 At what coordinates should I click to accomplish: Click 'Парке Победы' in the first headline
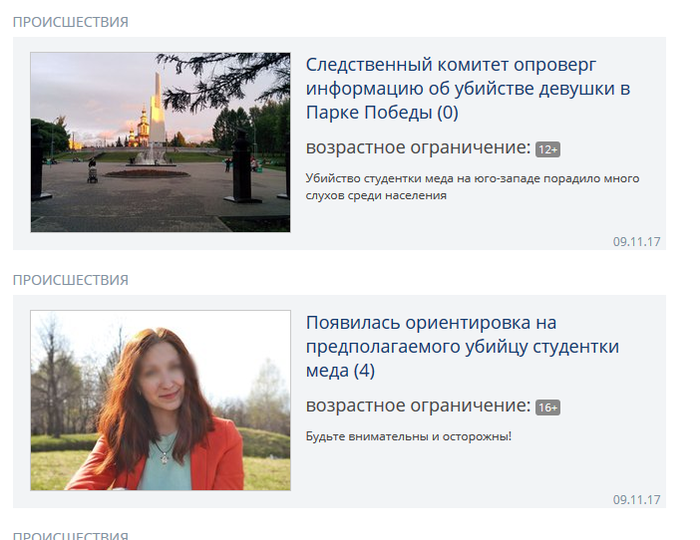[x=369, y=112]
